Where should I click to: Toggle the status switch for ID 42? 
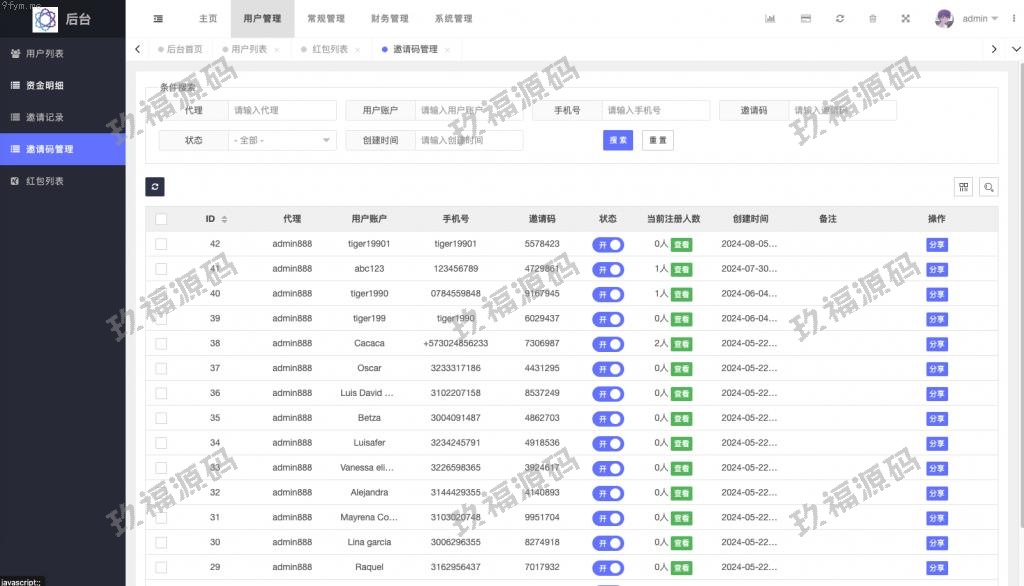(608, 244)
